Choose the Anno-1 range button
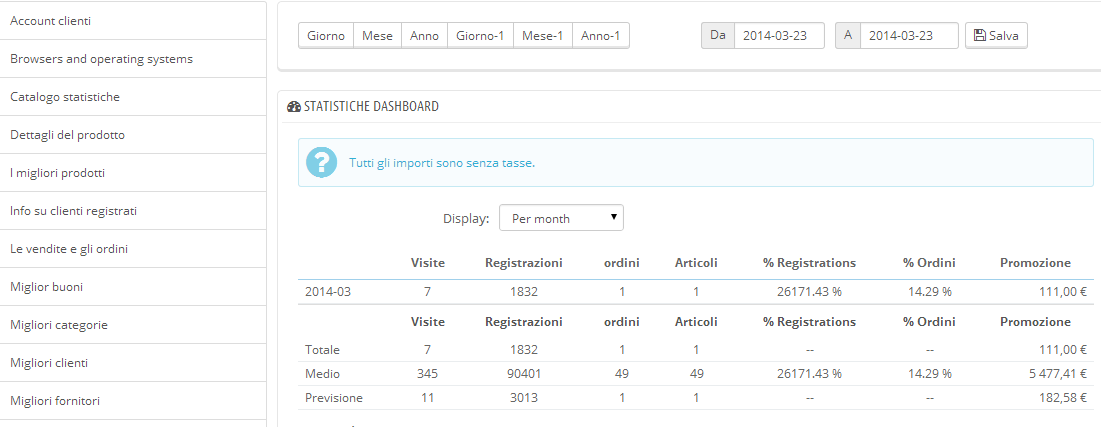 [600, 36]
